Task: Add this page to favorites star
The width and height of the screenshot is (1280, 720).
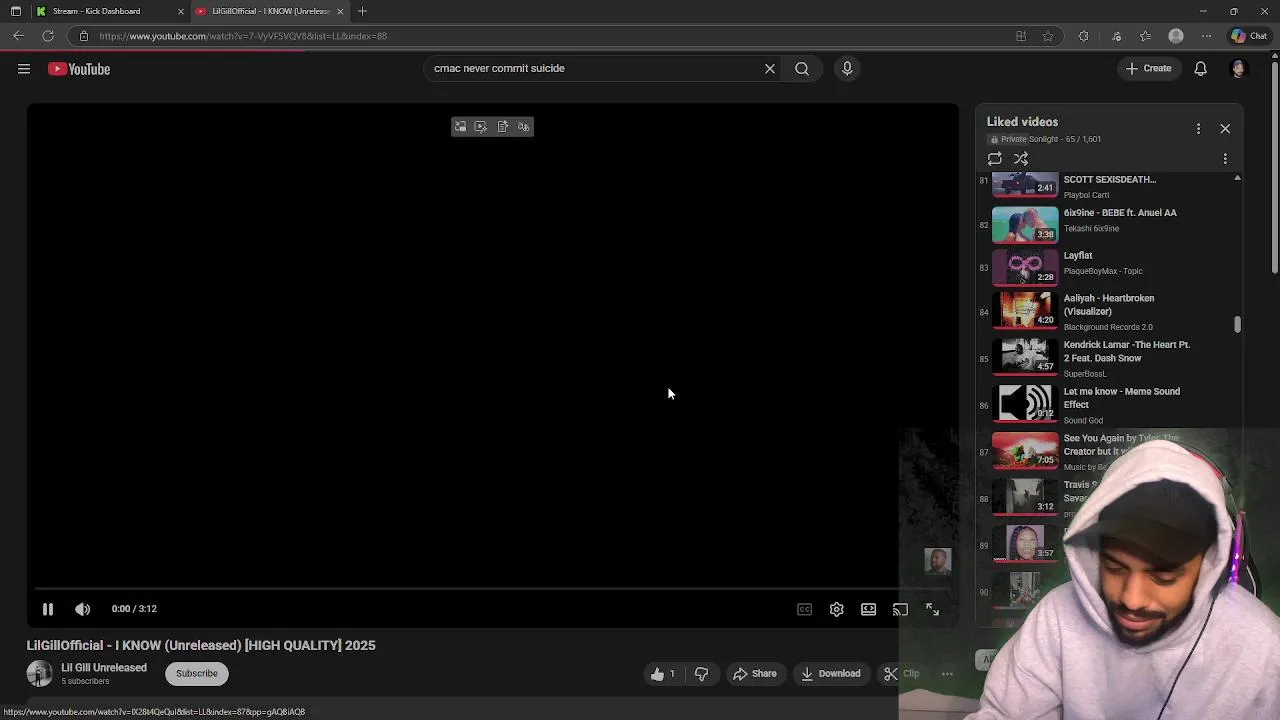Action: tap(1048, 36)
